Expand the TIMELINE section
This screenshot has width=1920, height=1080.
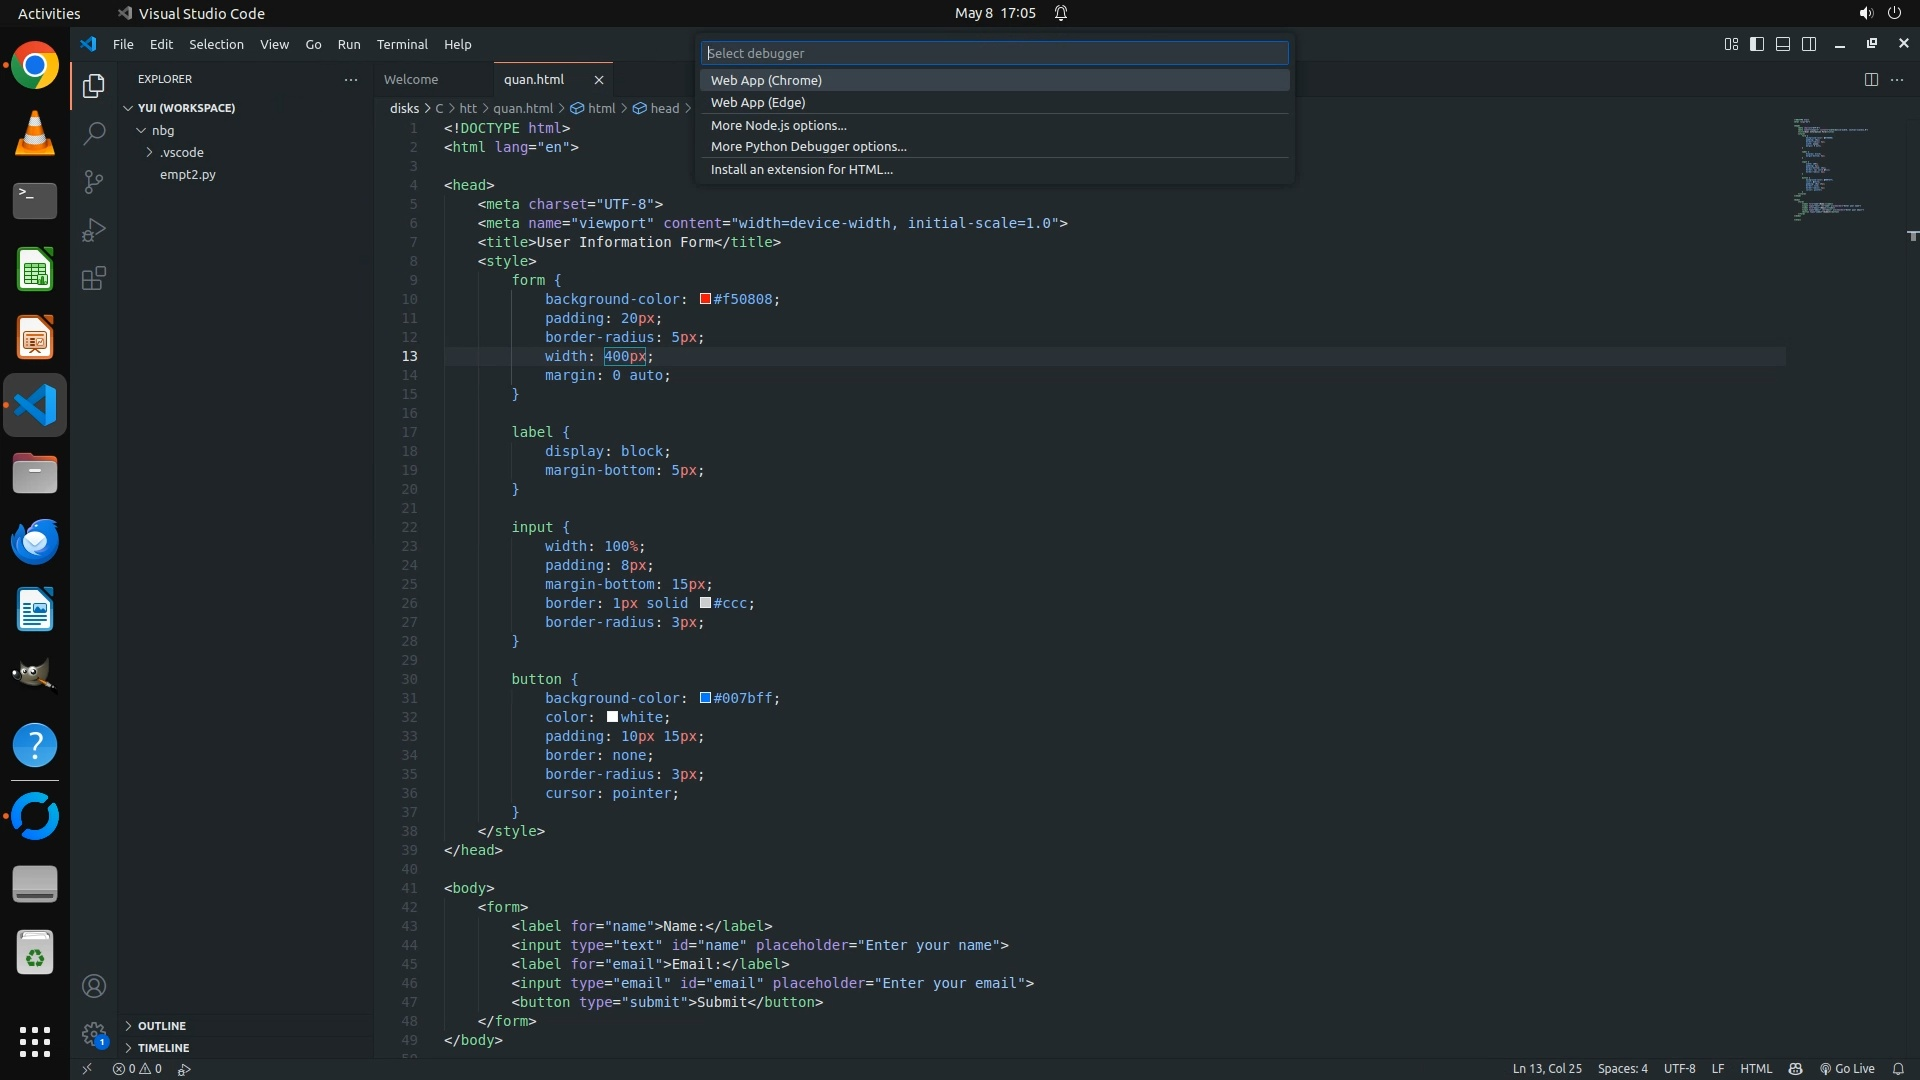click(163, 1048)
